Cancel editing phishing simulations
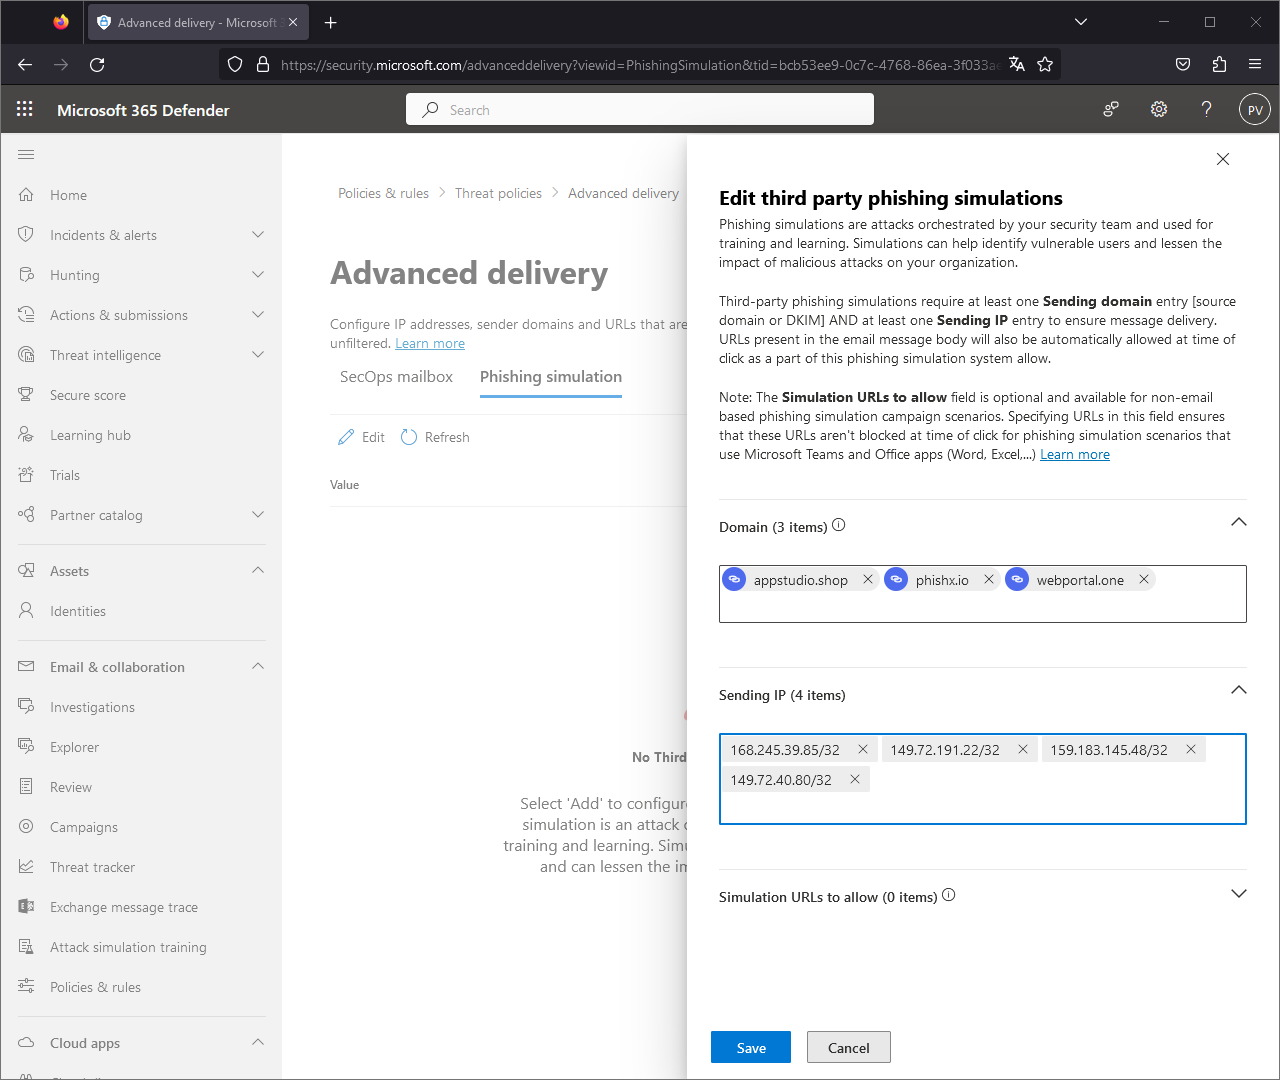The height and width of the screenshot is (1080, 1280). click(x=849, y=1047)
